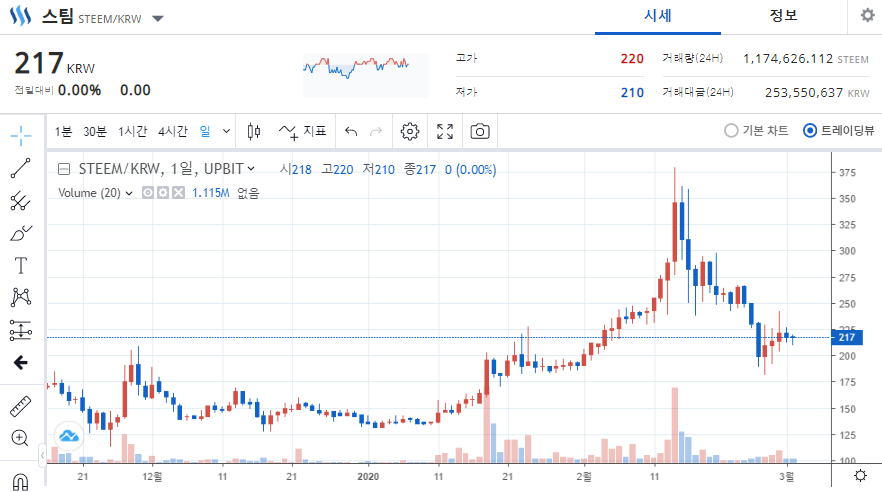The height and width of the screenshot is (492, 882).
Task: Set chart interval to 일
Action: point(205,132)
